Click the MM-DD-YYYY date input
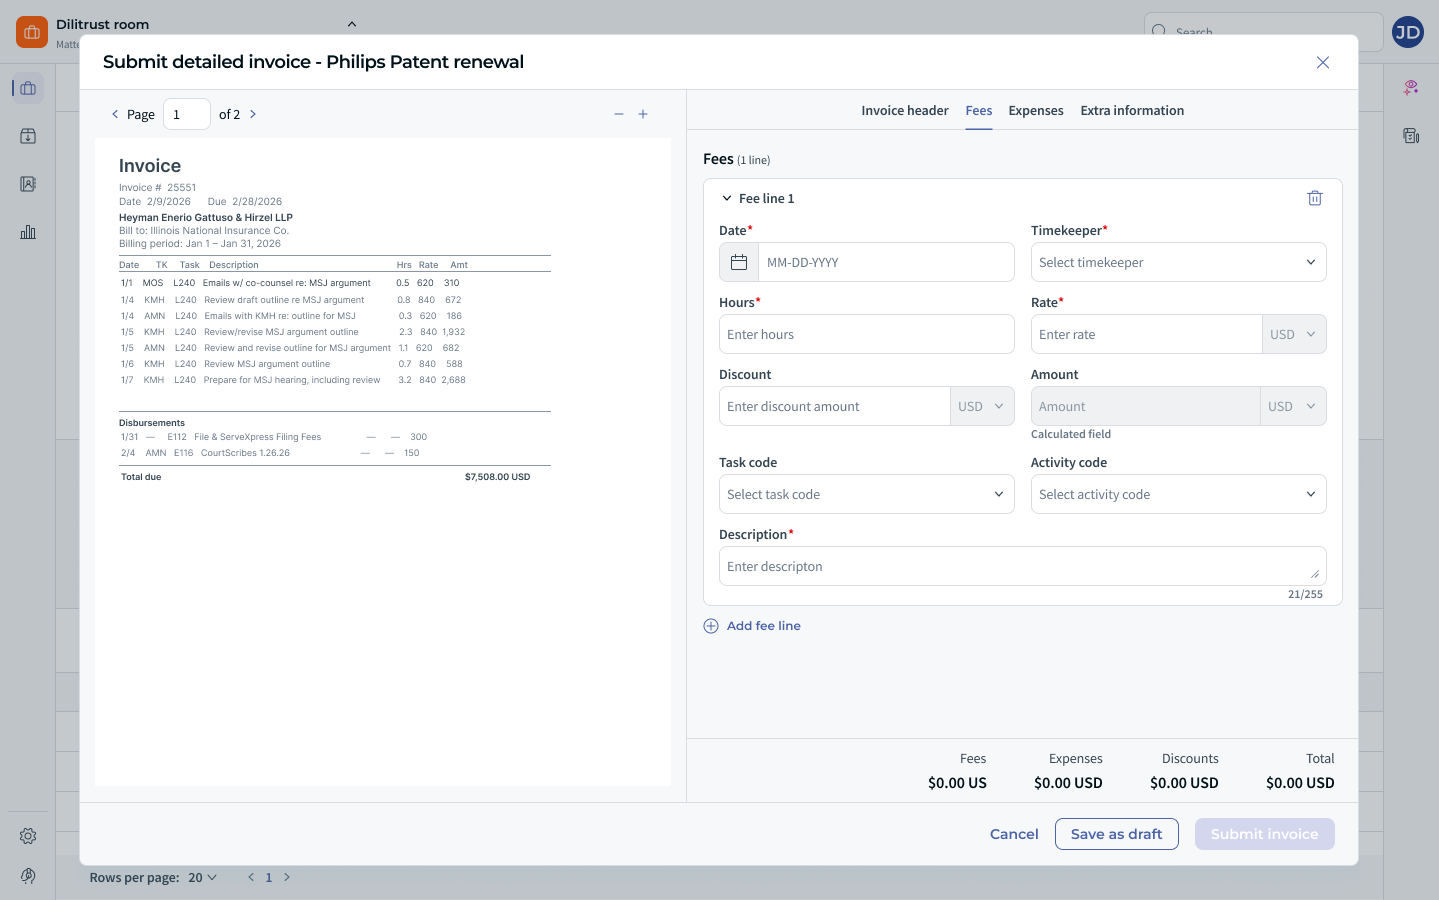The height and width of the screenshot is (900, 1439). [886, 262]
